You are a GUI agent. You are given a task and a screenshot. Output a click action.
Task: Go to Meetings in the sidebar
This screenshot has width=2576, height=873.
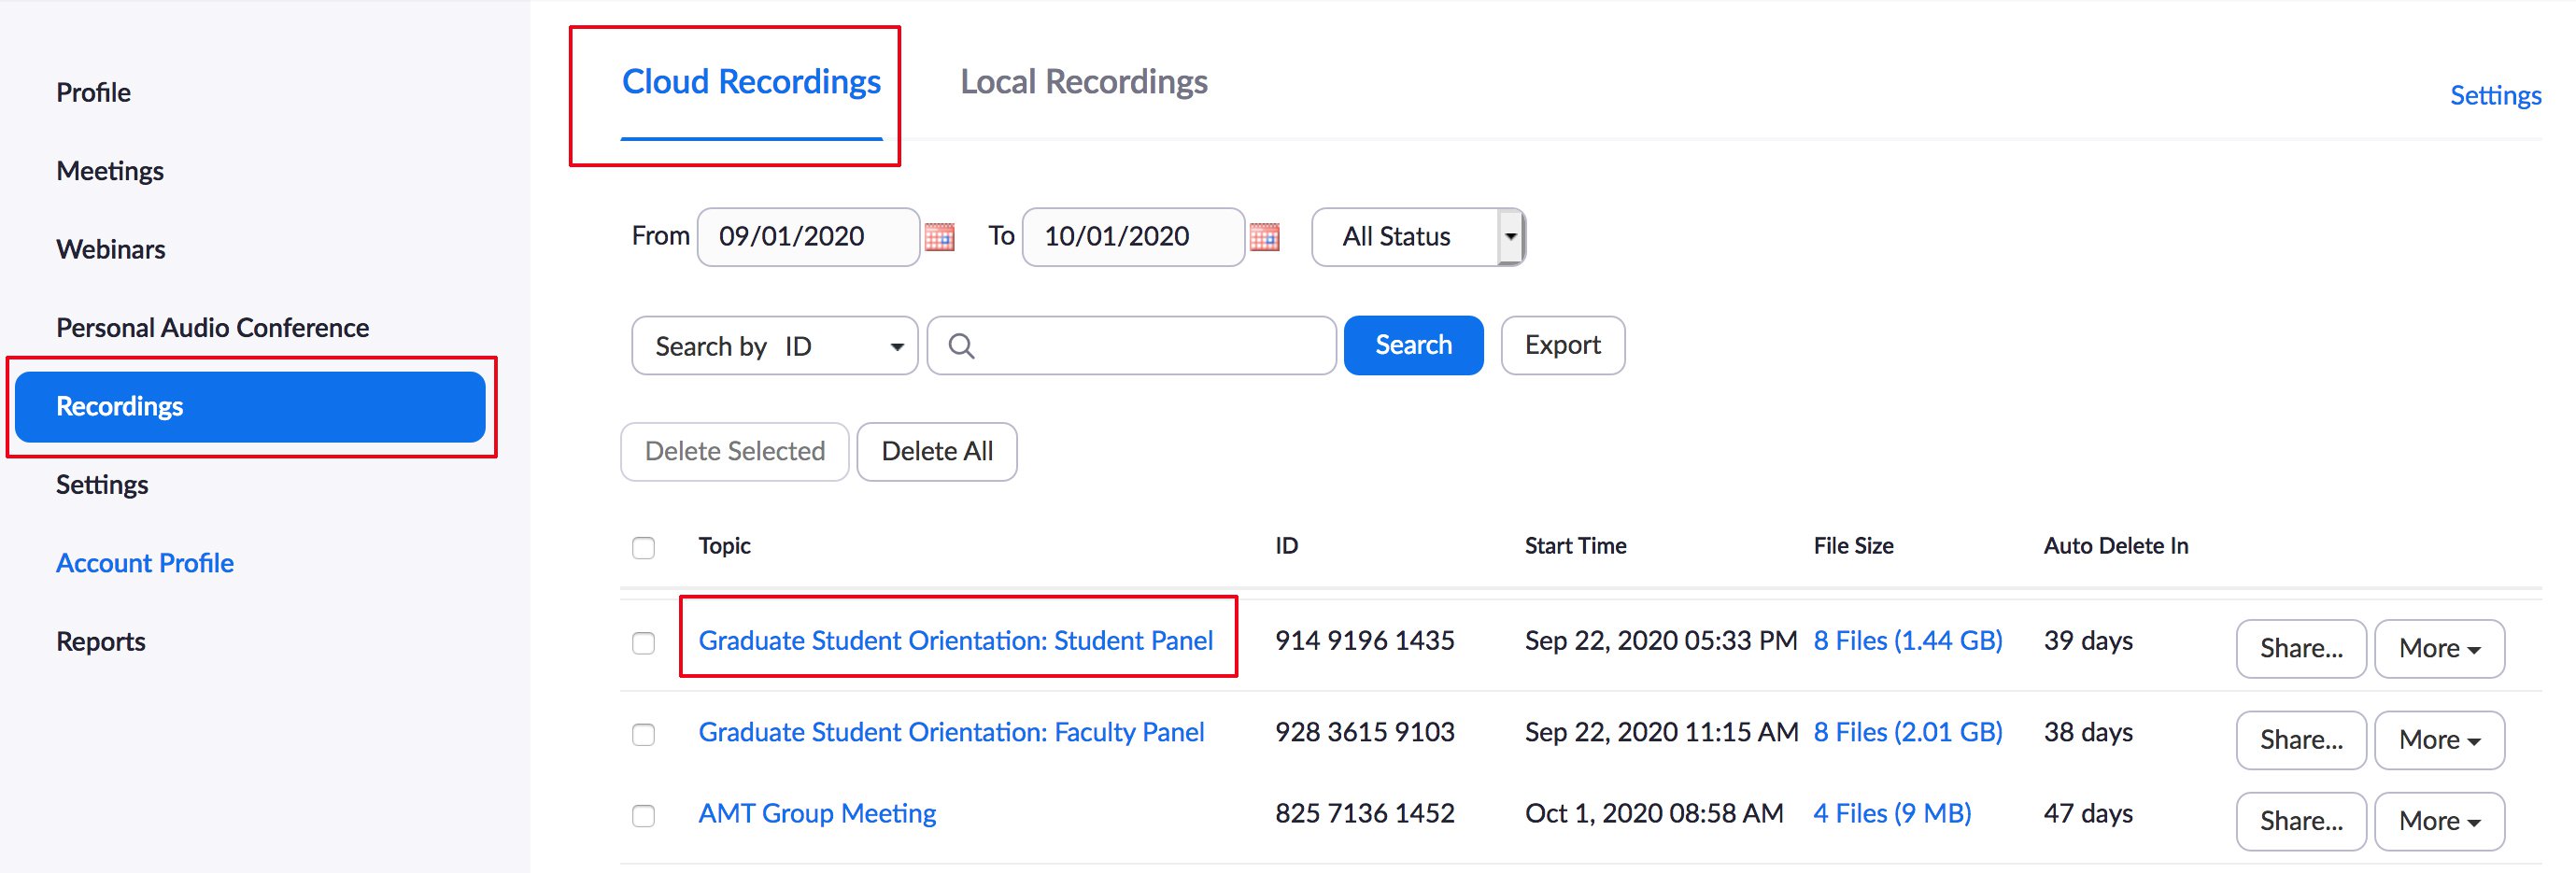(x=110, y=171)
